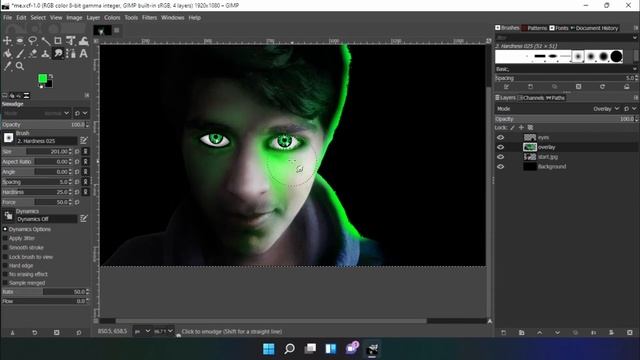The image size is (640, 360).
Task: Open the layer Mode dropdown showing Overlay
Action: (606, 109)
